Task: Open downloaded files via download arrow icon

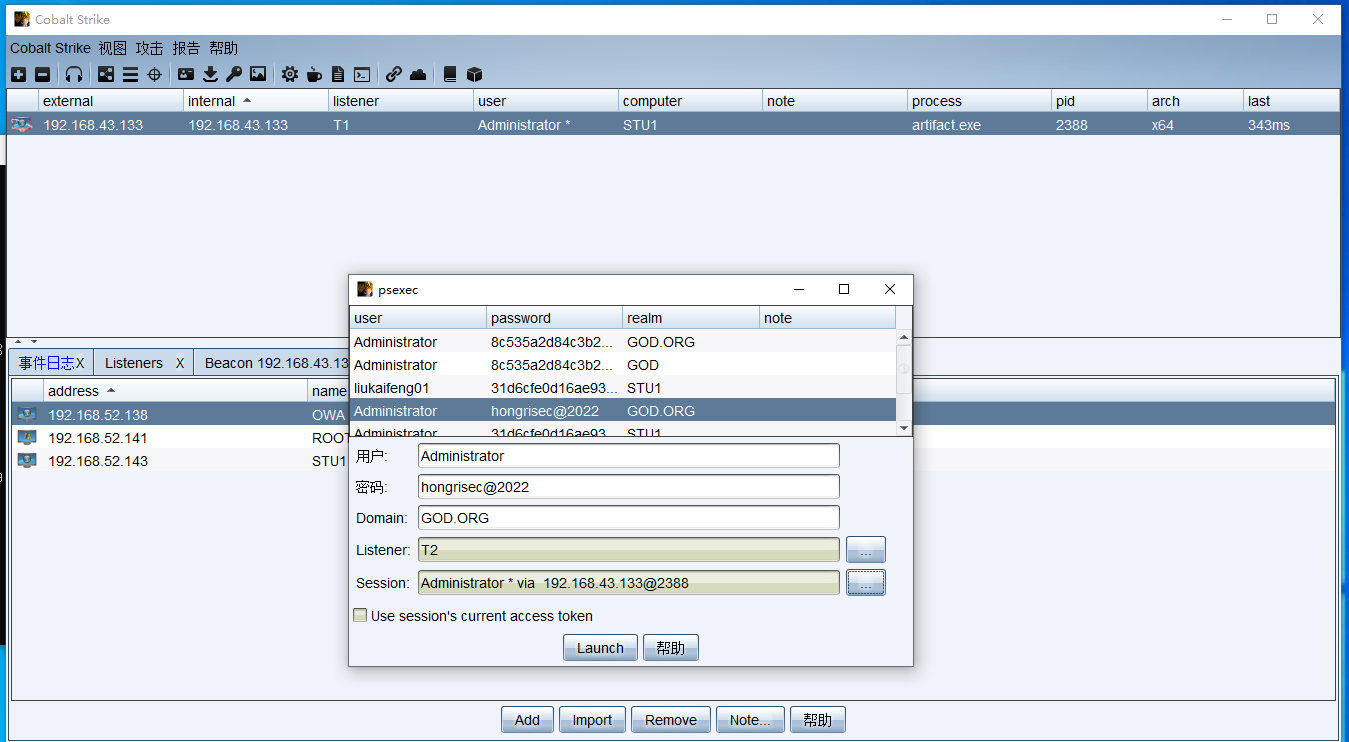Action: (210, 74)
